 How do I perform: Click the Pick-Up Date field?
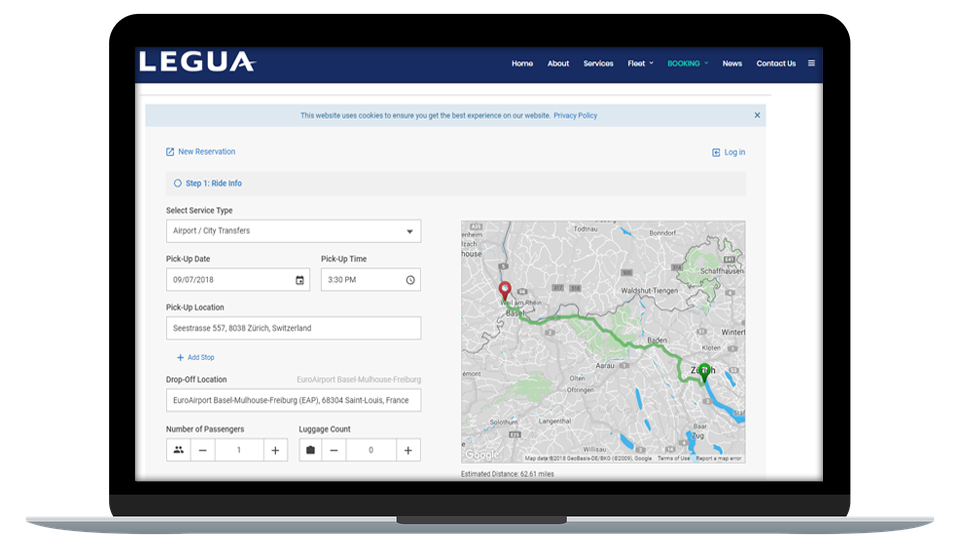pyautogui.click(x=238, y=280)
